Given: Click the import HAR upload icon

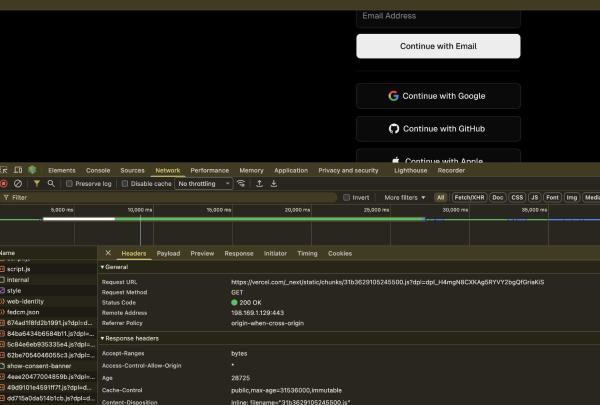Looking at the screenshot, I should click(x=259, y=184).
